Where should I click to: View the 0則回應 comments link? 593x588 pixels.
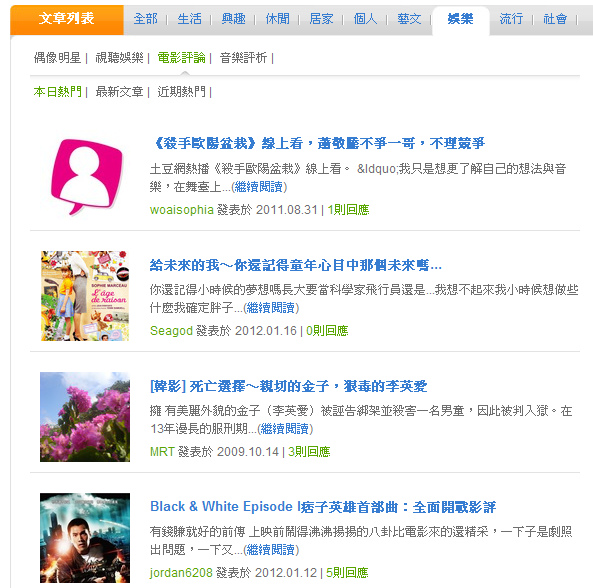tap(327, 330)
